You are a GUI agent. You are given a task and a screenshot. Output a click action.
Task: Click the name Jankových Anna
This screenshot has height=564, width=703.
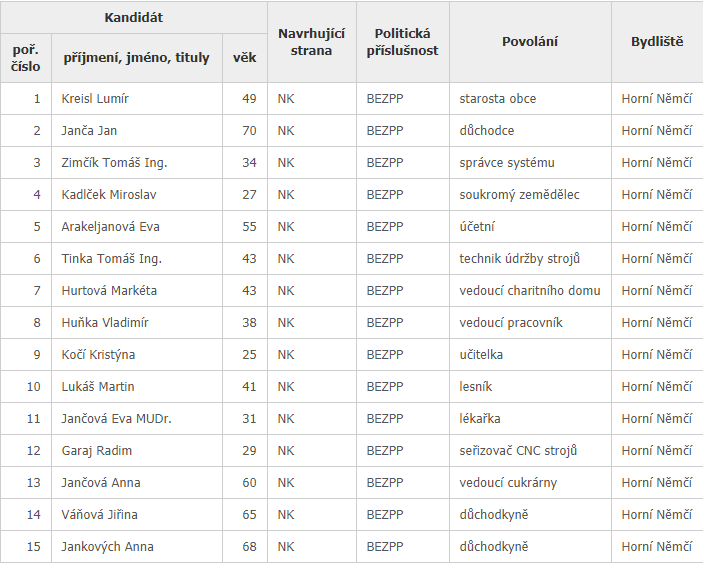pos(107,547)
